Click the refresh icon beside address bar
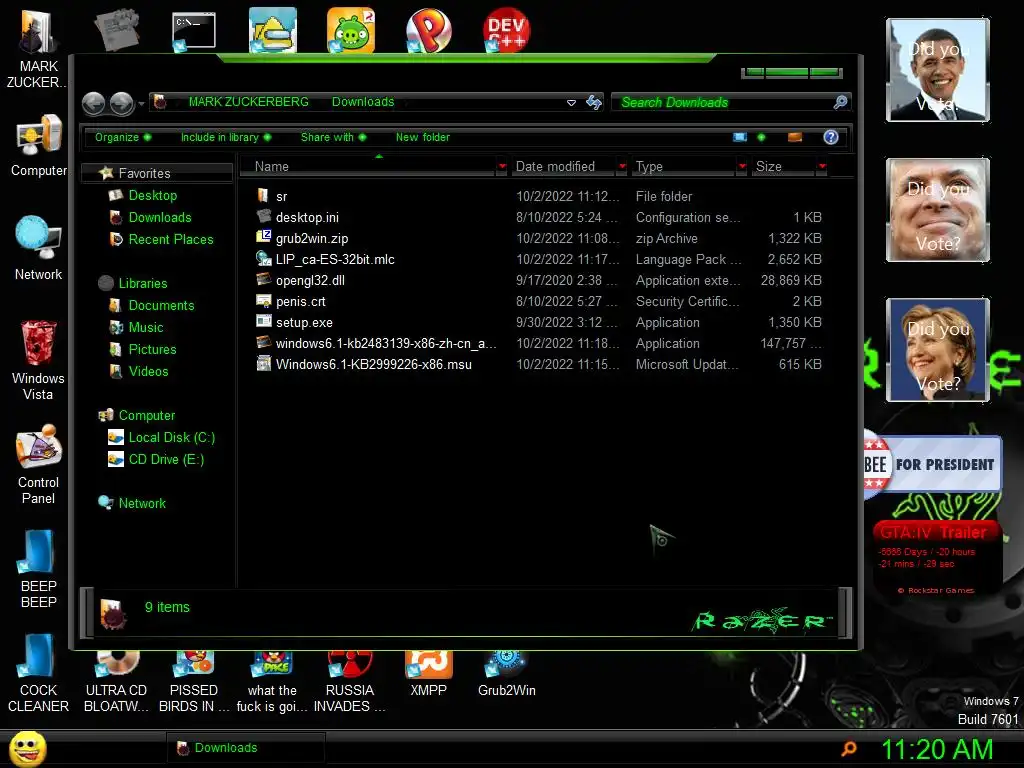The height and width of the screenshot is (768, 1024). [x=594, y=103]
